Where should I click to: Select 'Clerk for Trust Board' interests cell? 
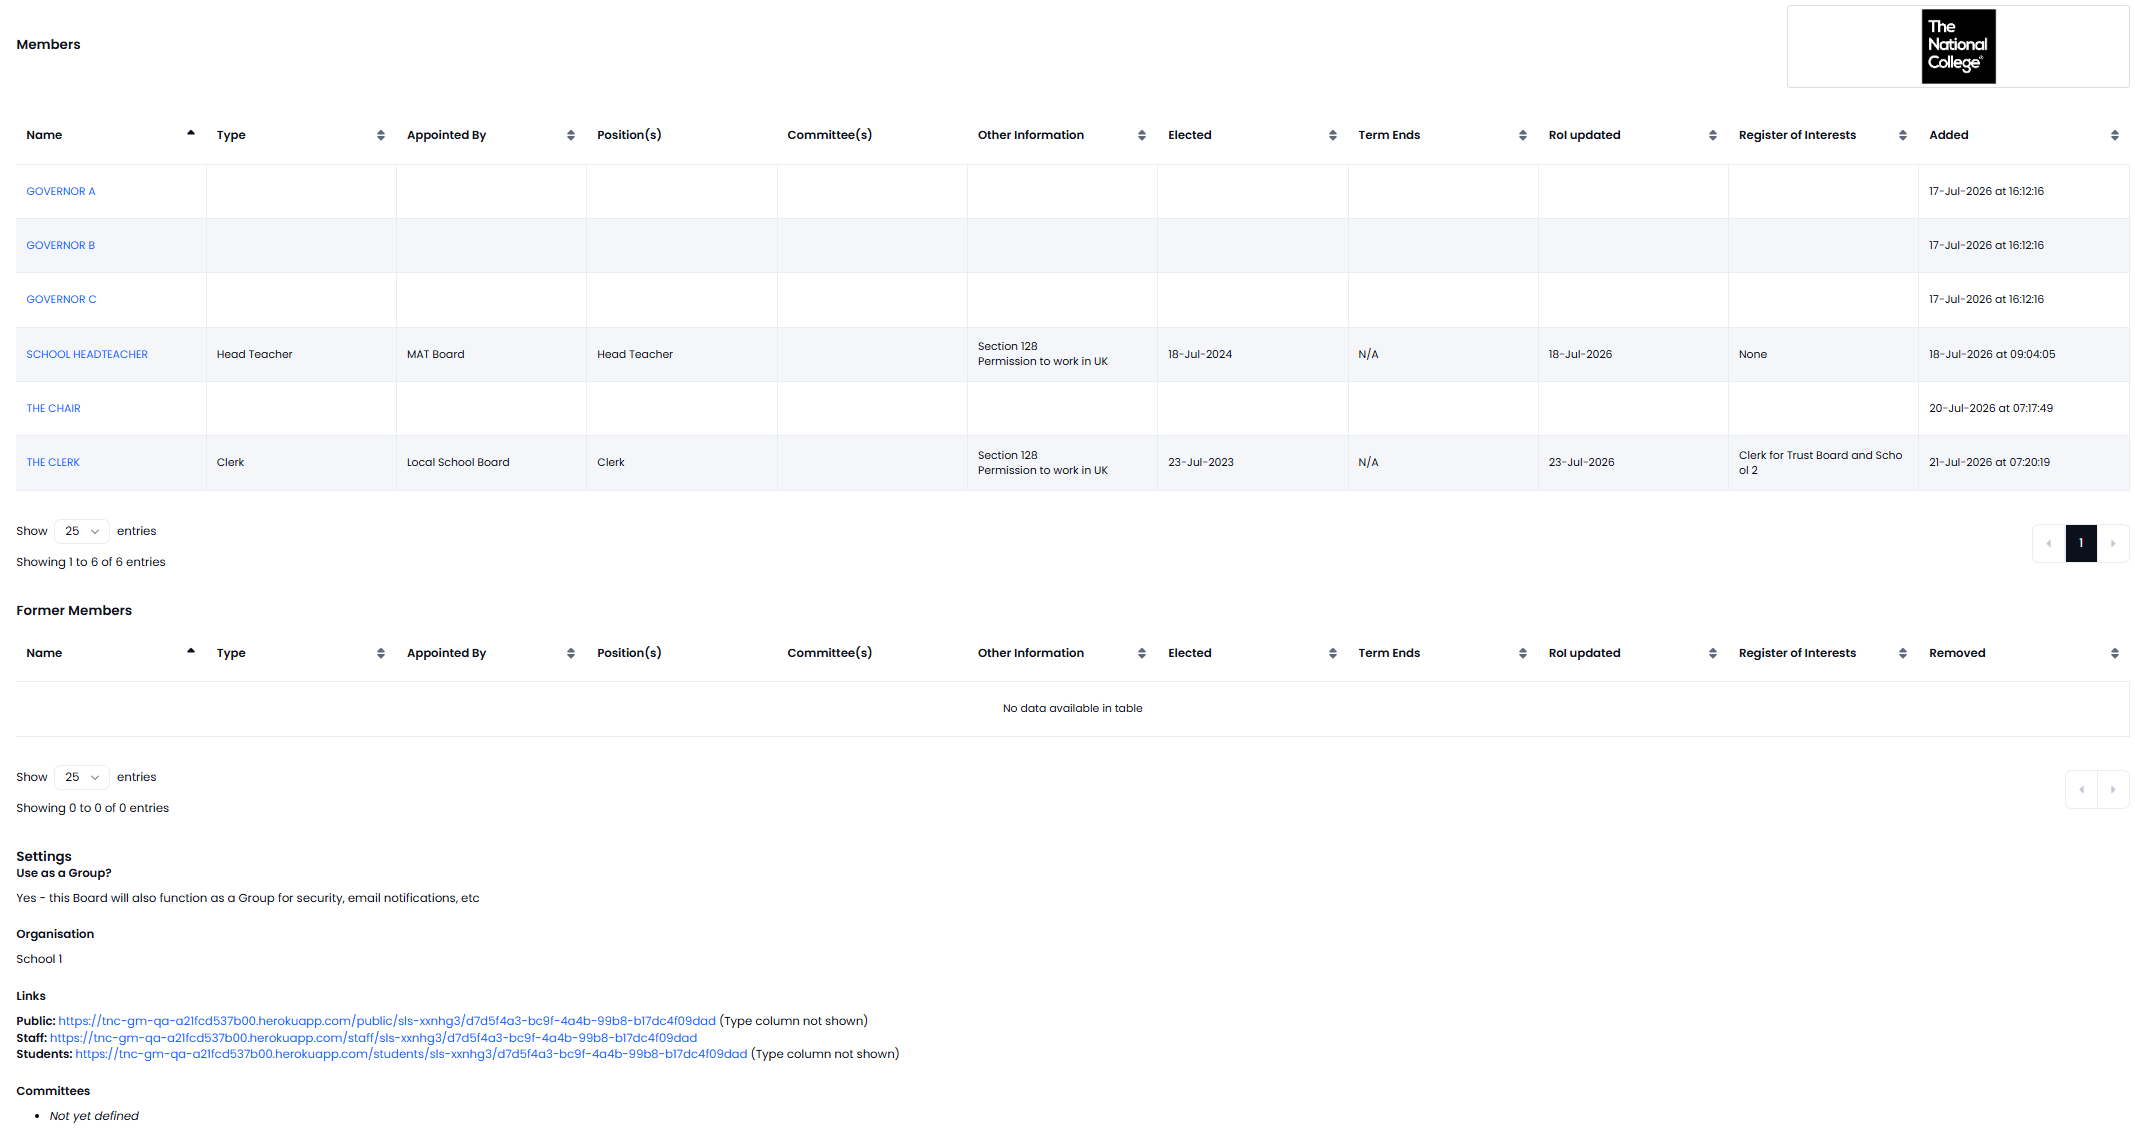pos(1823,462)
